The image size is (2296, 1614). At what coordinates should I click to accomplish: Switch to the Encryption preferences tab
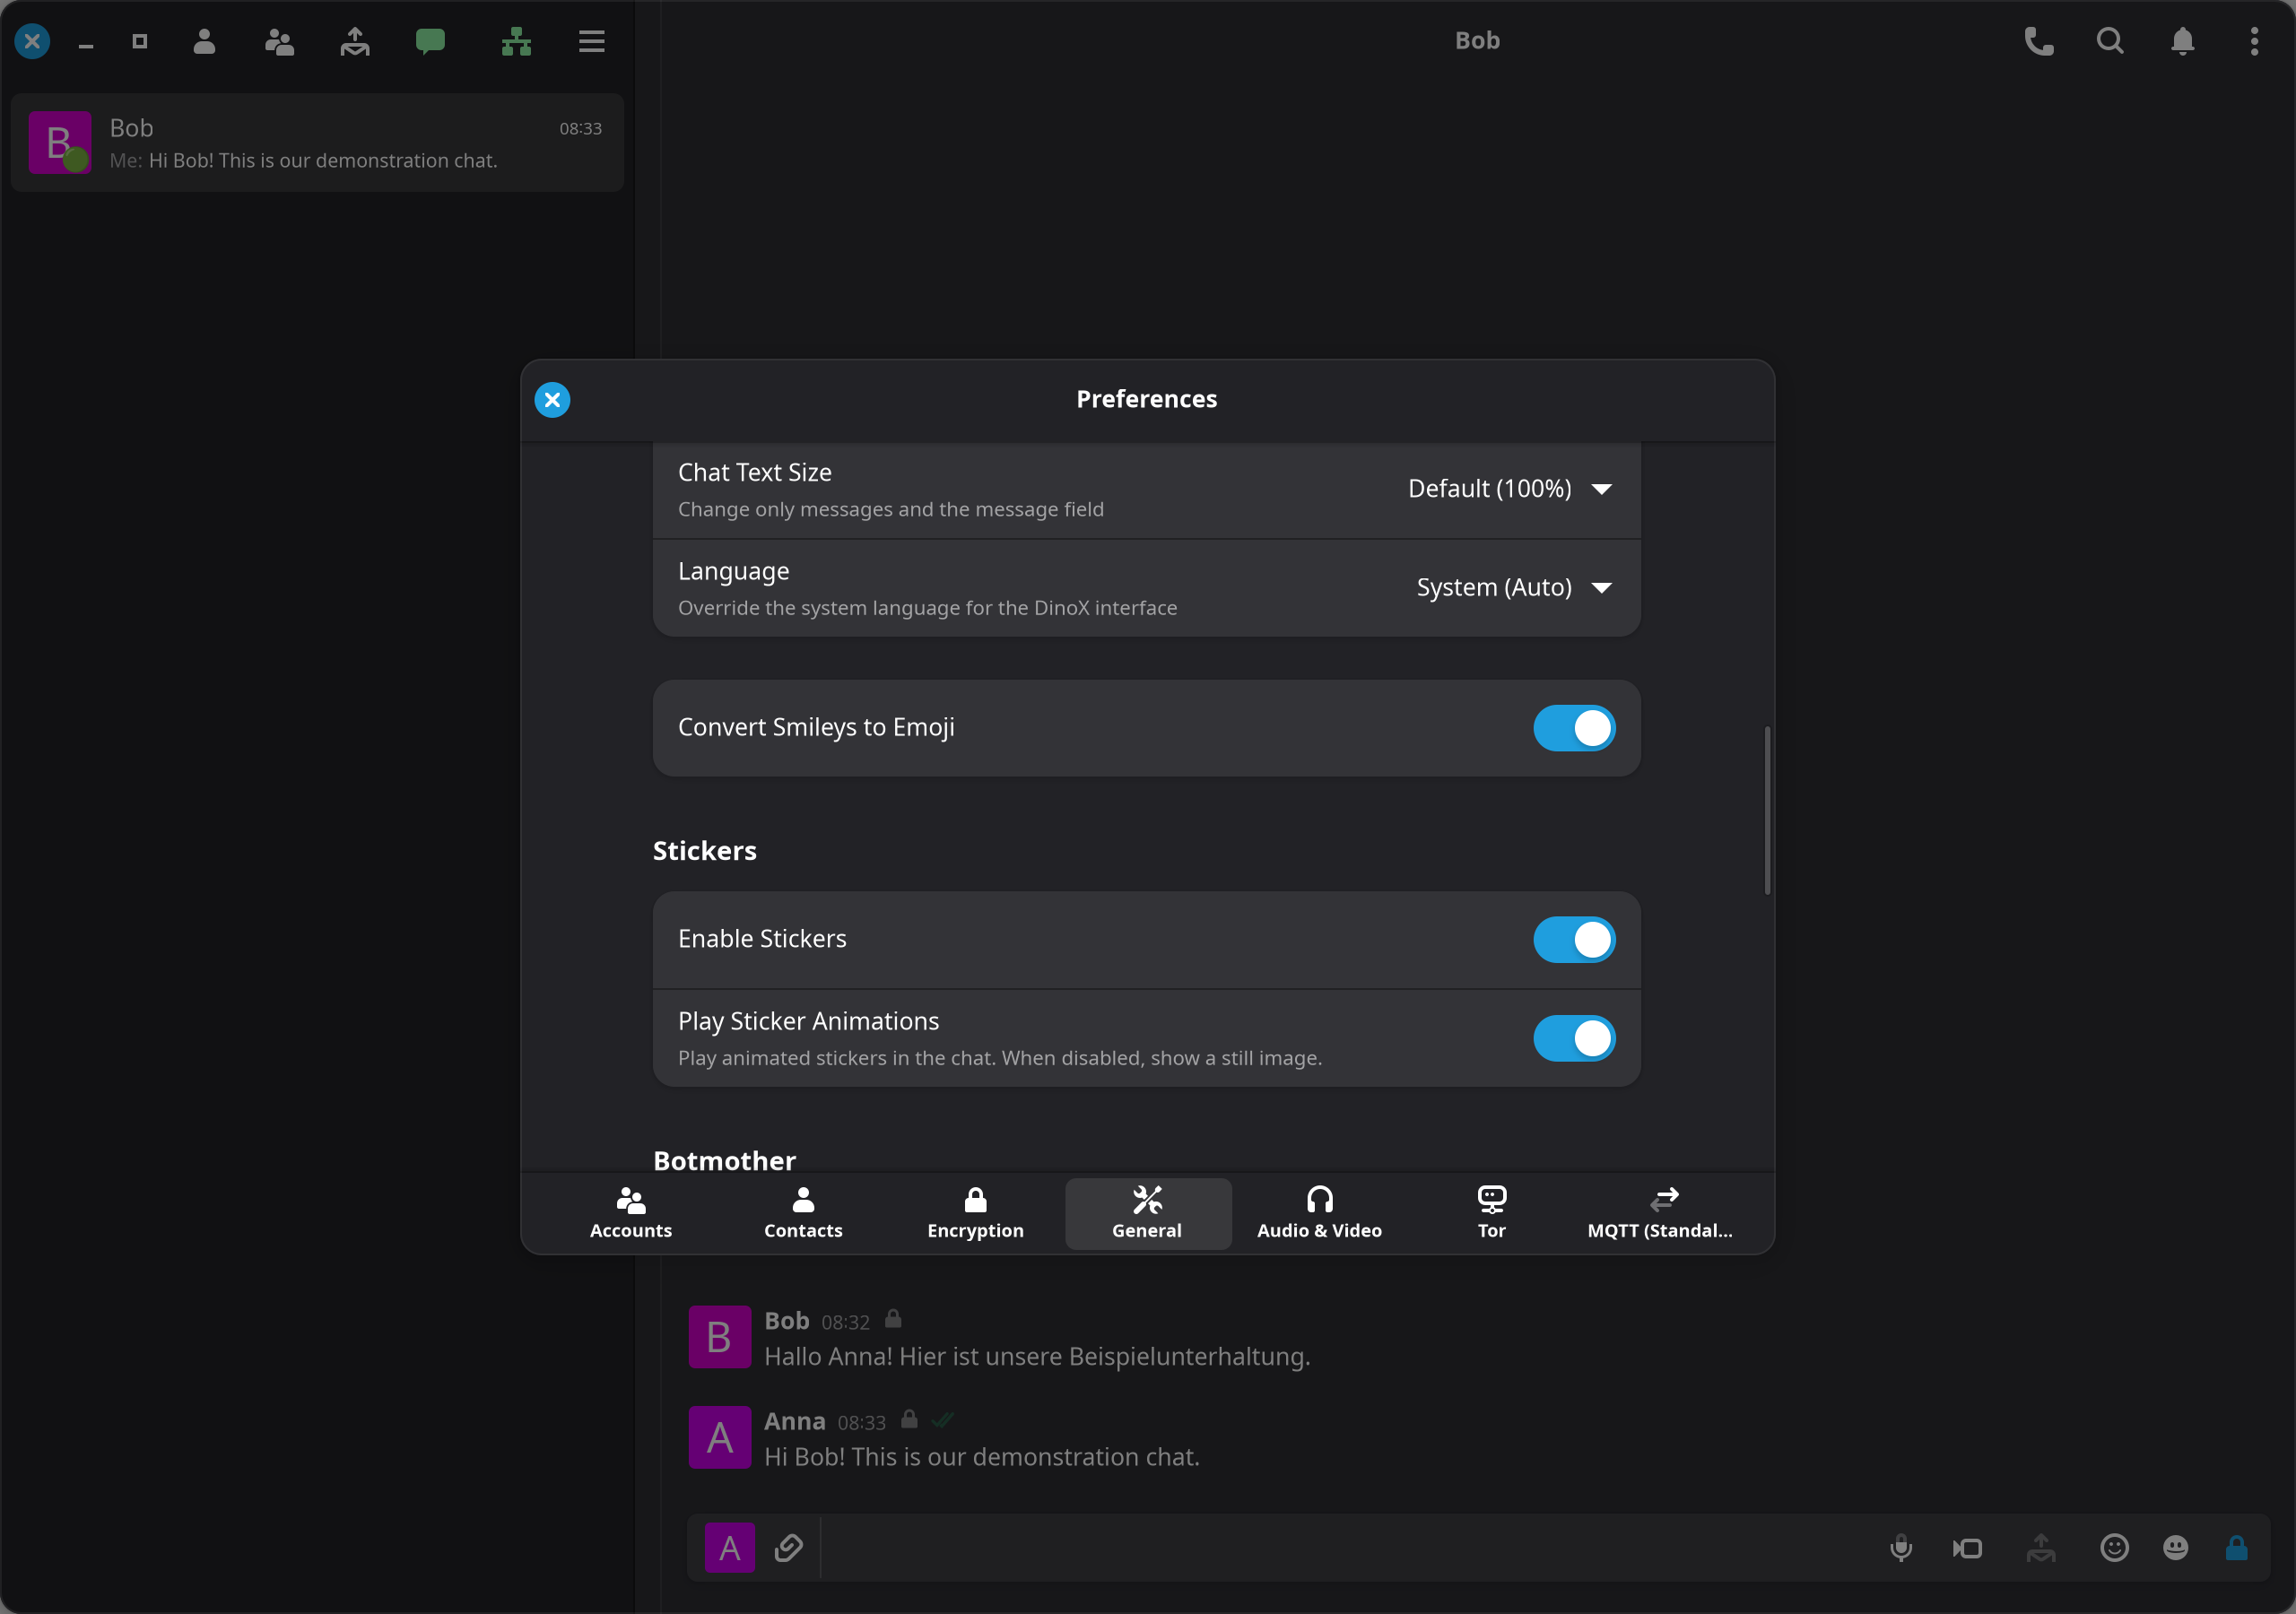point(975,1213)
